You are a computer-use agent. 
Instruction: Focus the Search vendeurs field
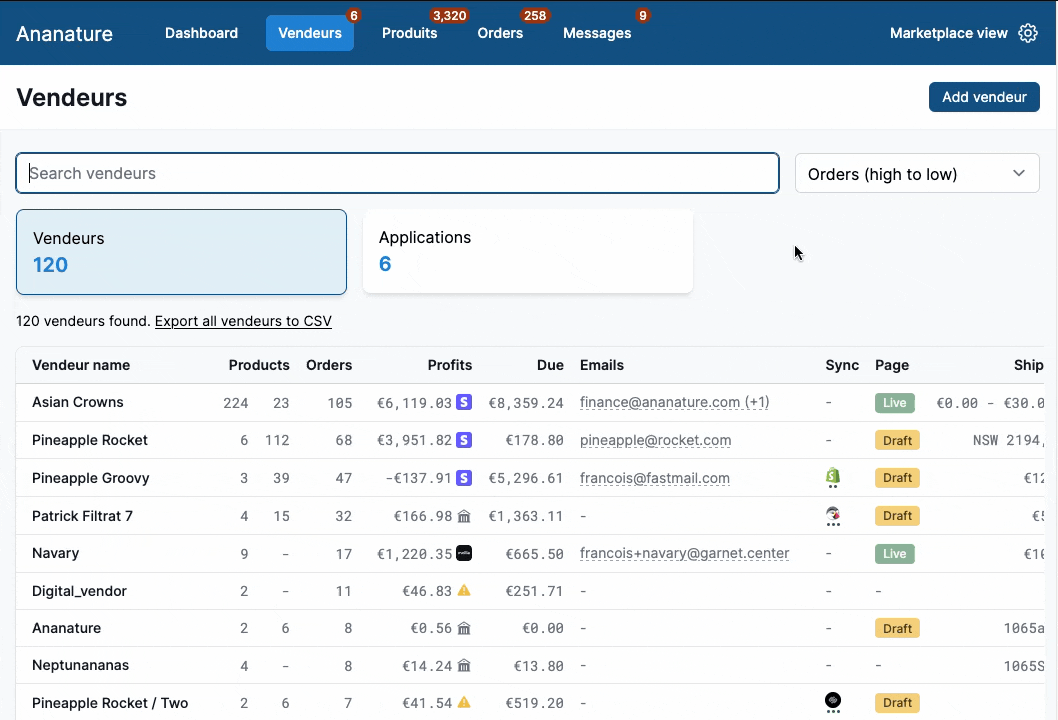click(397, 173)
